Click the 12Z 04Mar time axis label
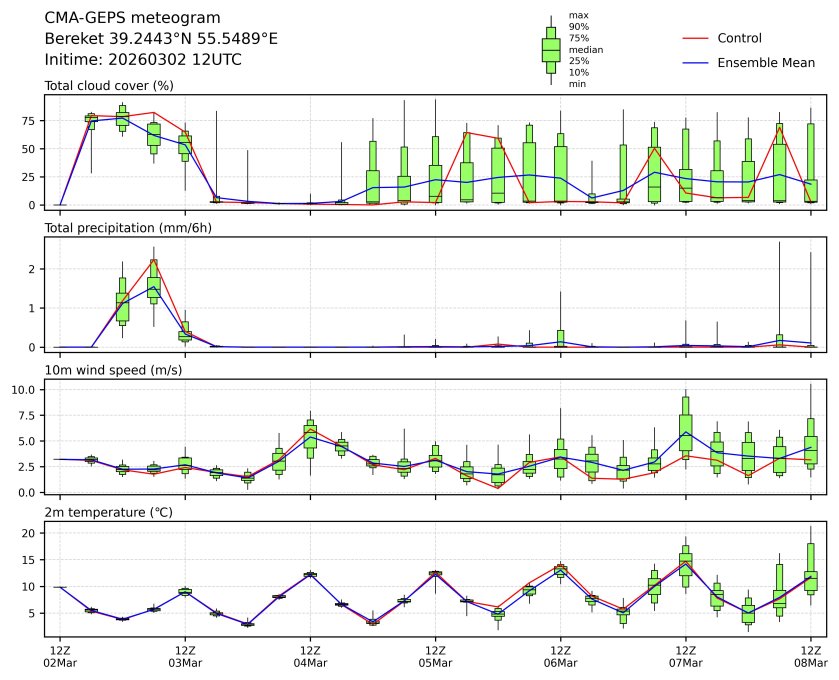Image resolution: width=839 pixels, height=680 pixels. [x=310, y=657]
